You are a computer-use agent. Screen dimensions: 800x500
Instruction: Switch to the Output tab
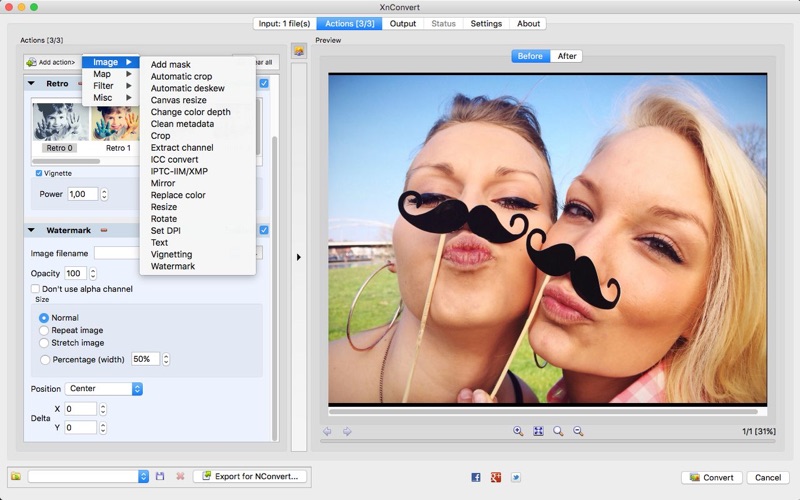pos(403,24)
